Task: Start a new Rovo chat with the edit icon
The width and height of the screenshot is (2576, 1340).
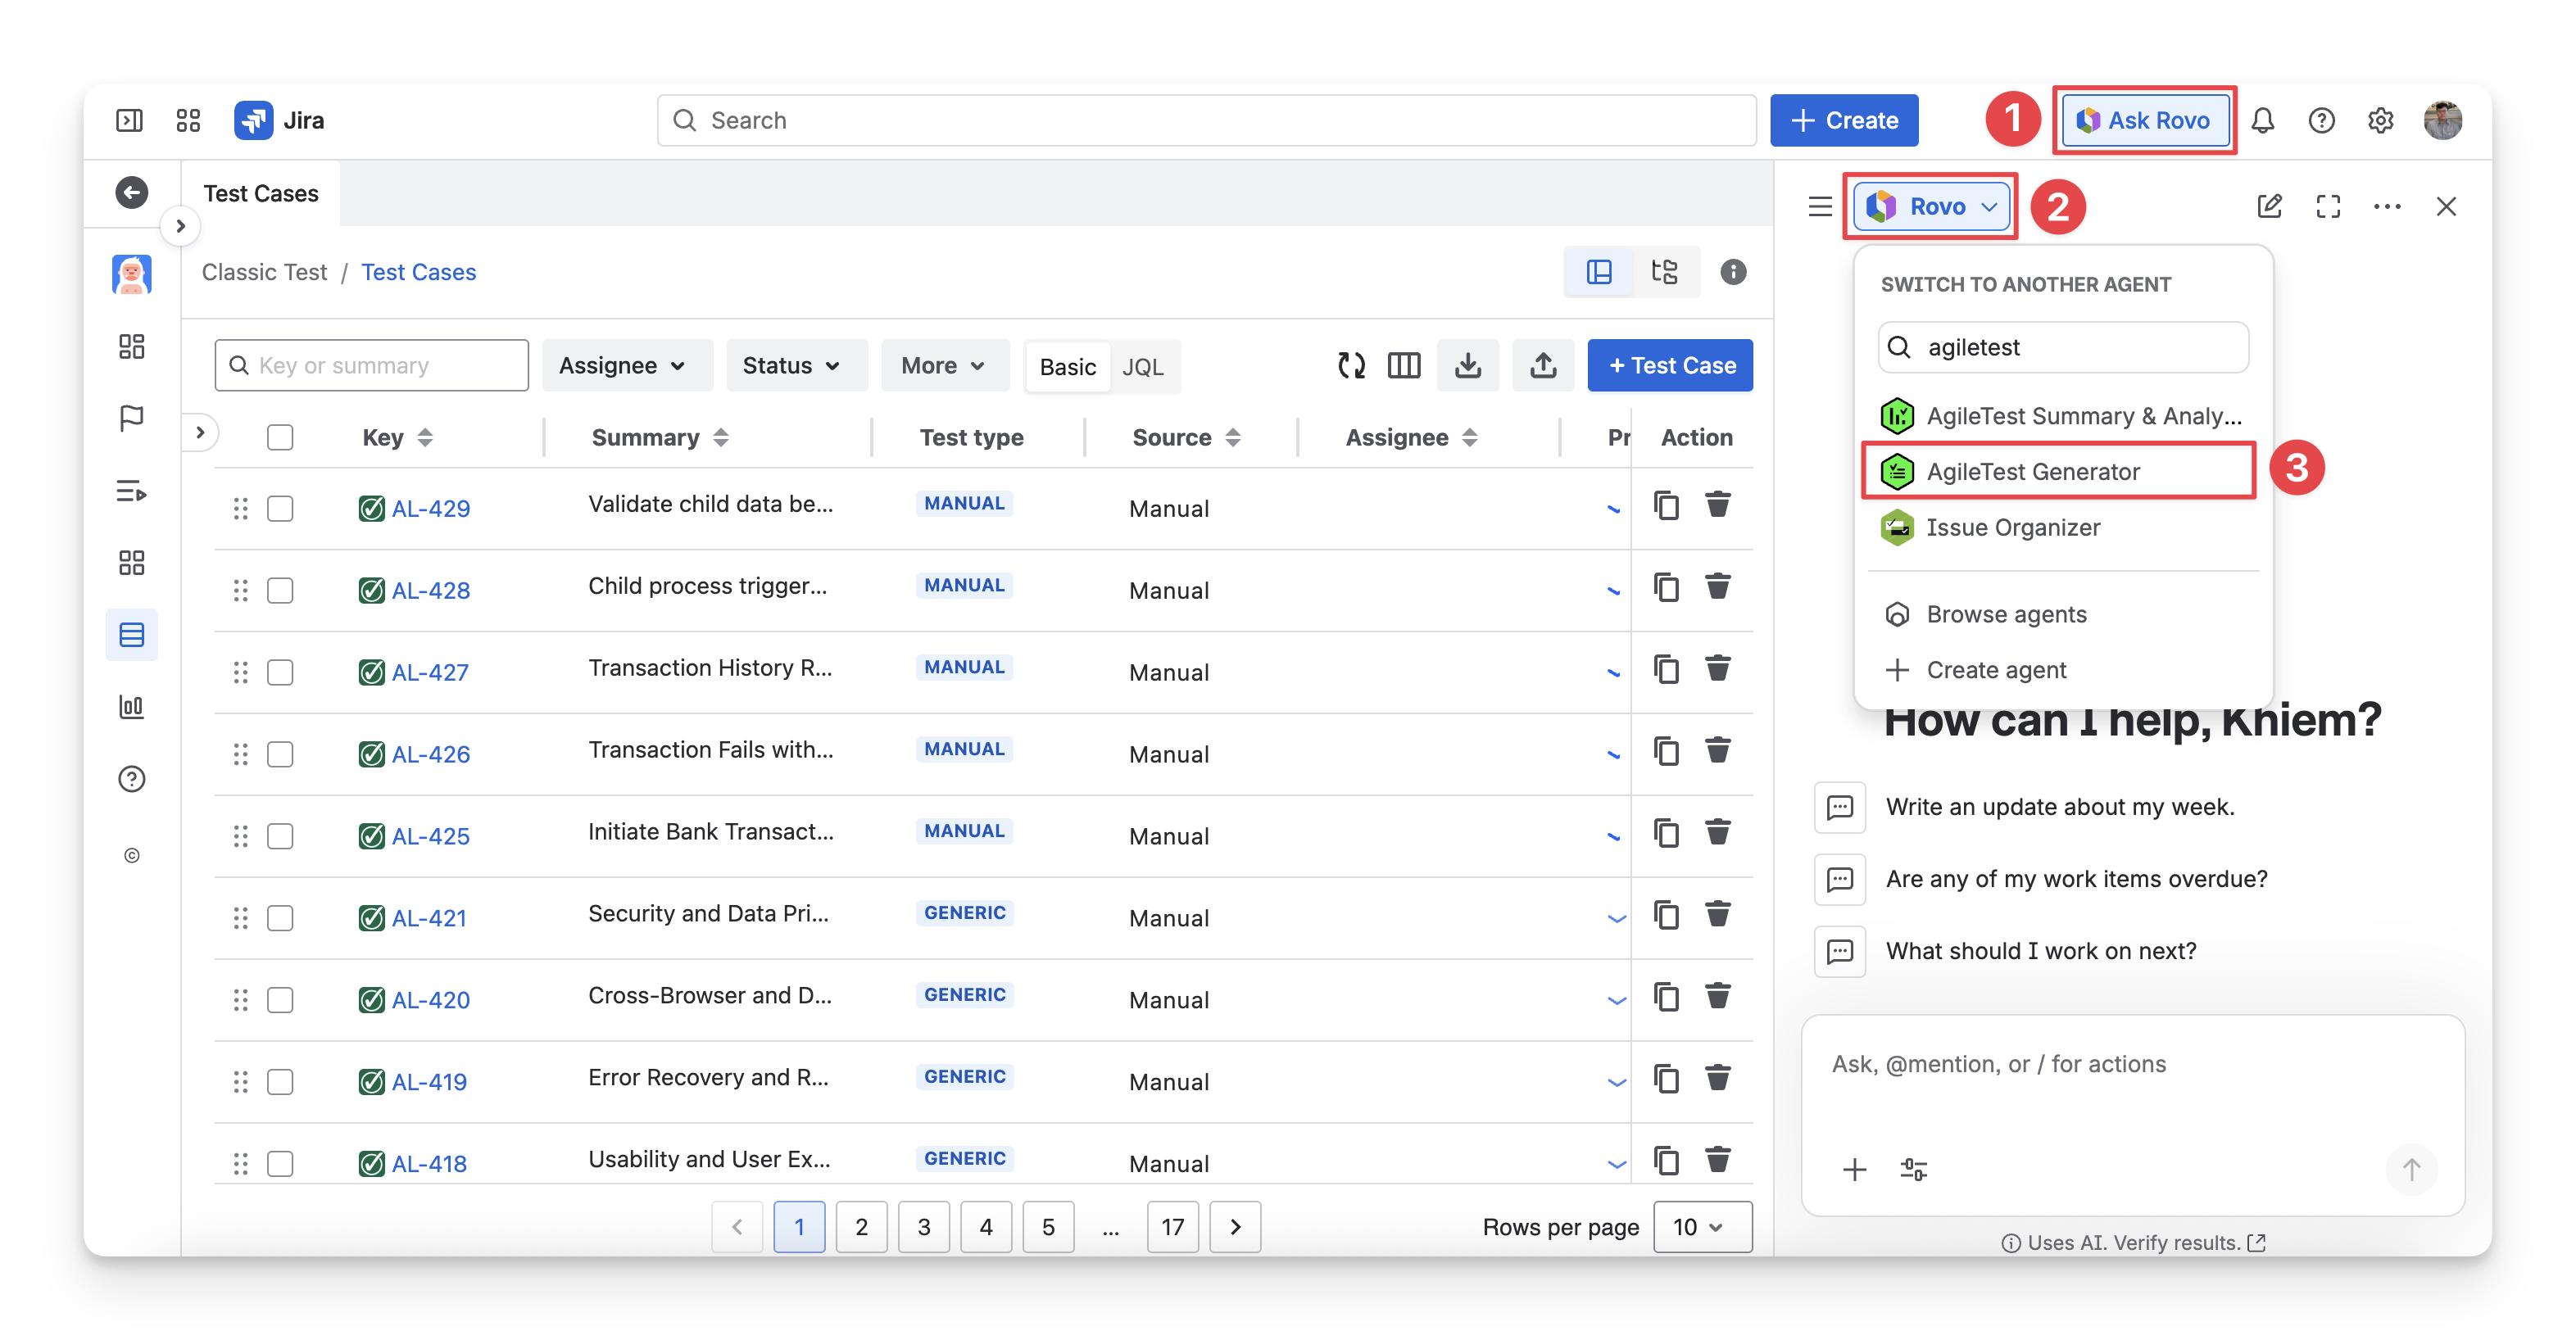Action: click(2269, 206)
